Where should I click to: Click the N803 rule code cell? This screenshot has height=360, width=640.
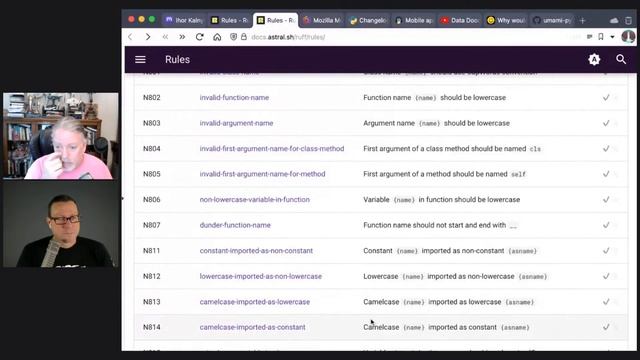152,123
